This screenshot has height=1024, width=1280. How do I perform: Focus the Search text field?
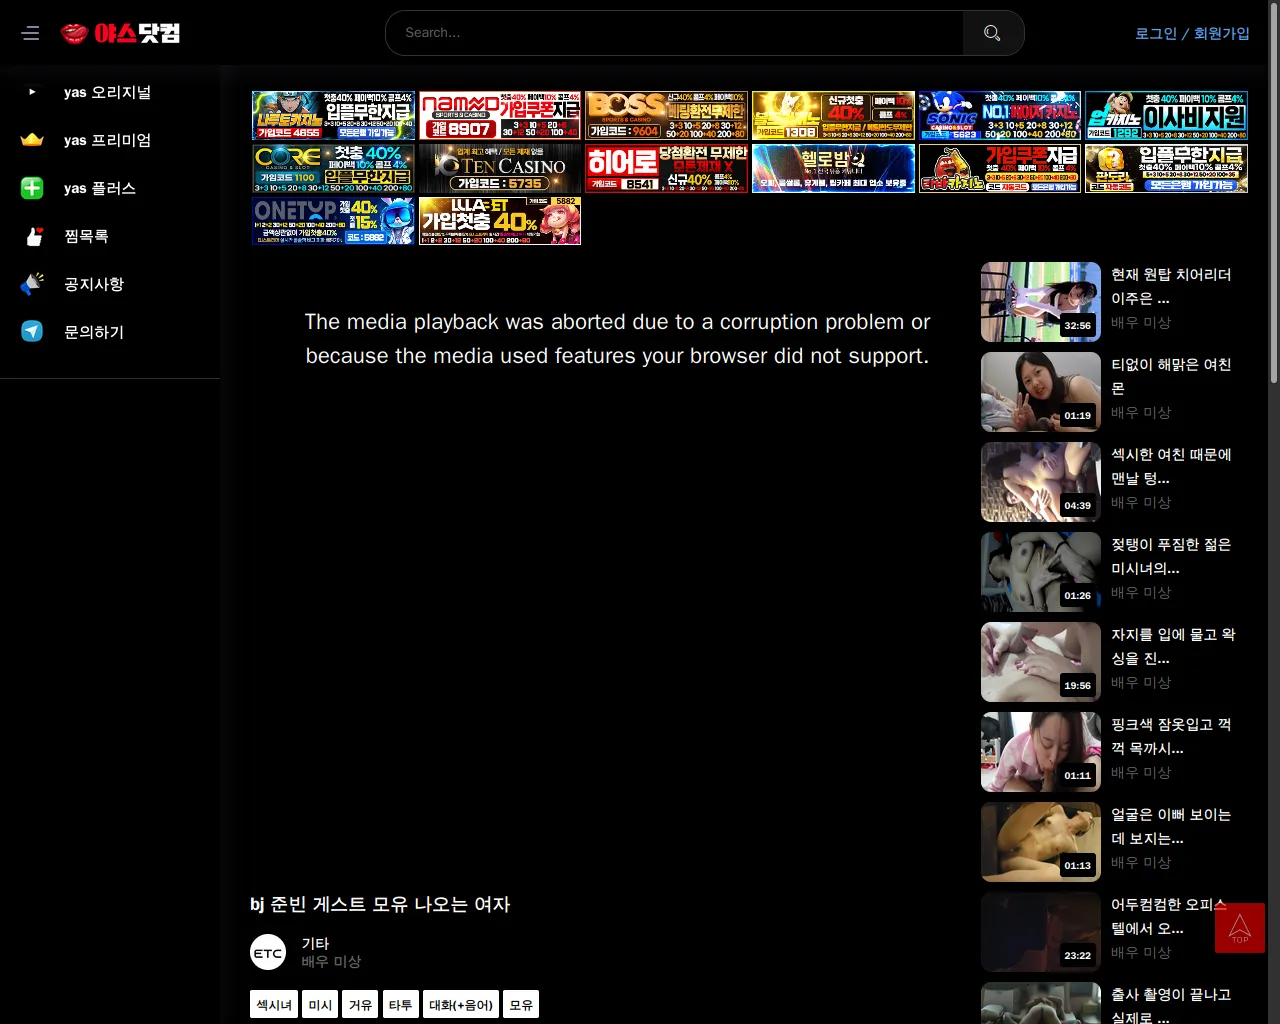click(x=675, y=33)
